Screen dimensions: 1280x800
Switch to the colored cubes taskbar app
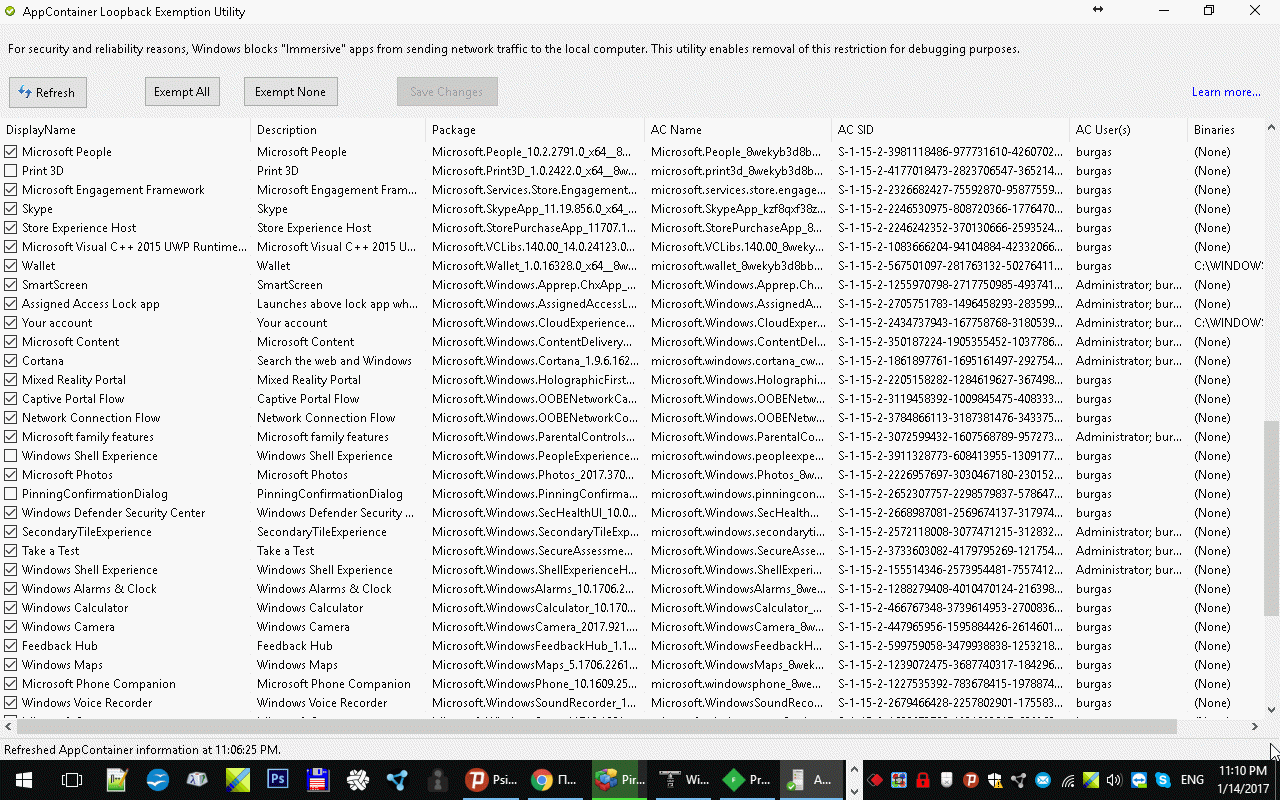[x=618, y=780]
